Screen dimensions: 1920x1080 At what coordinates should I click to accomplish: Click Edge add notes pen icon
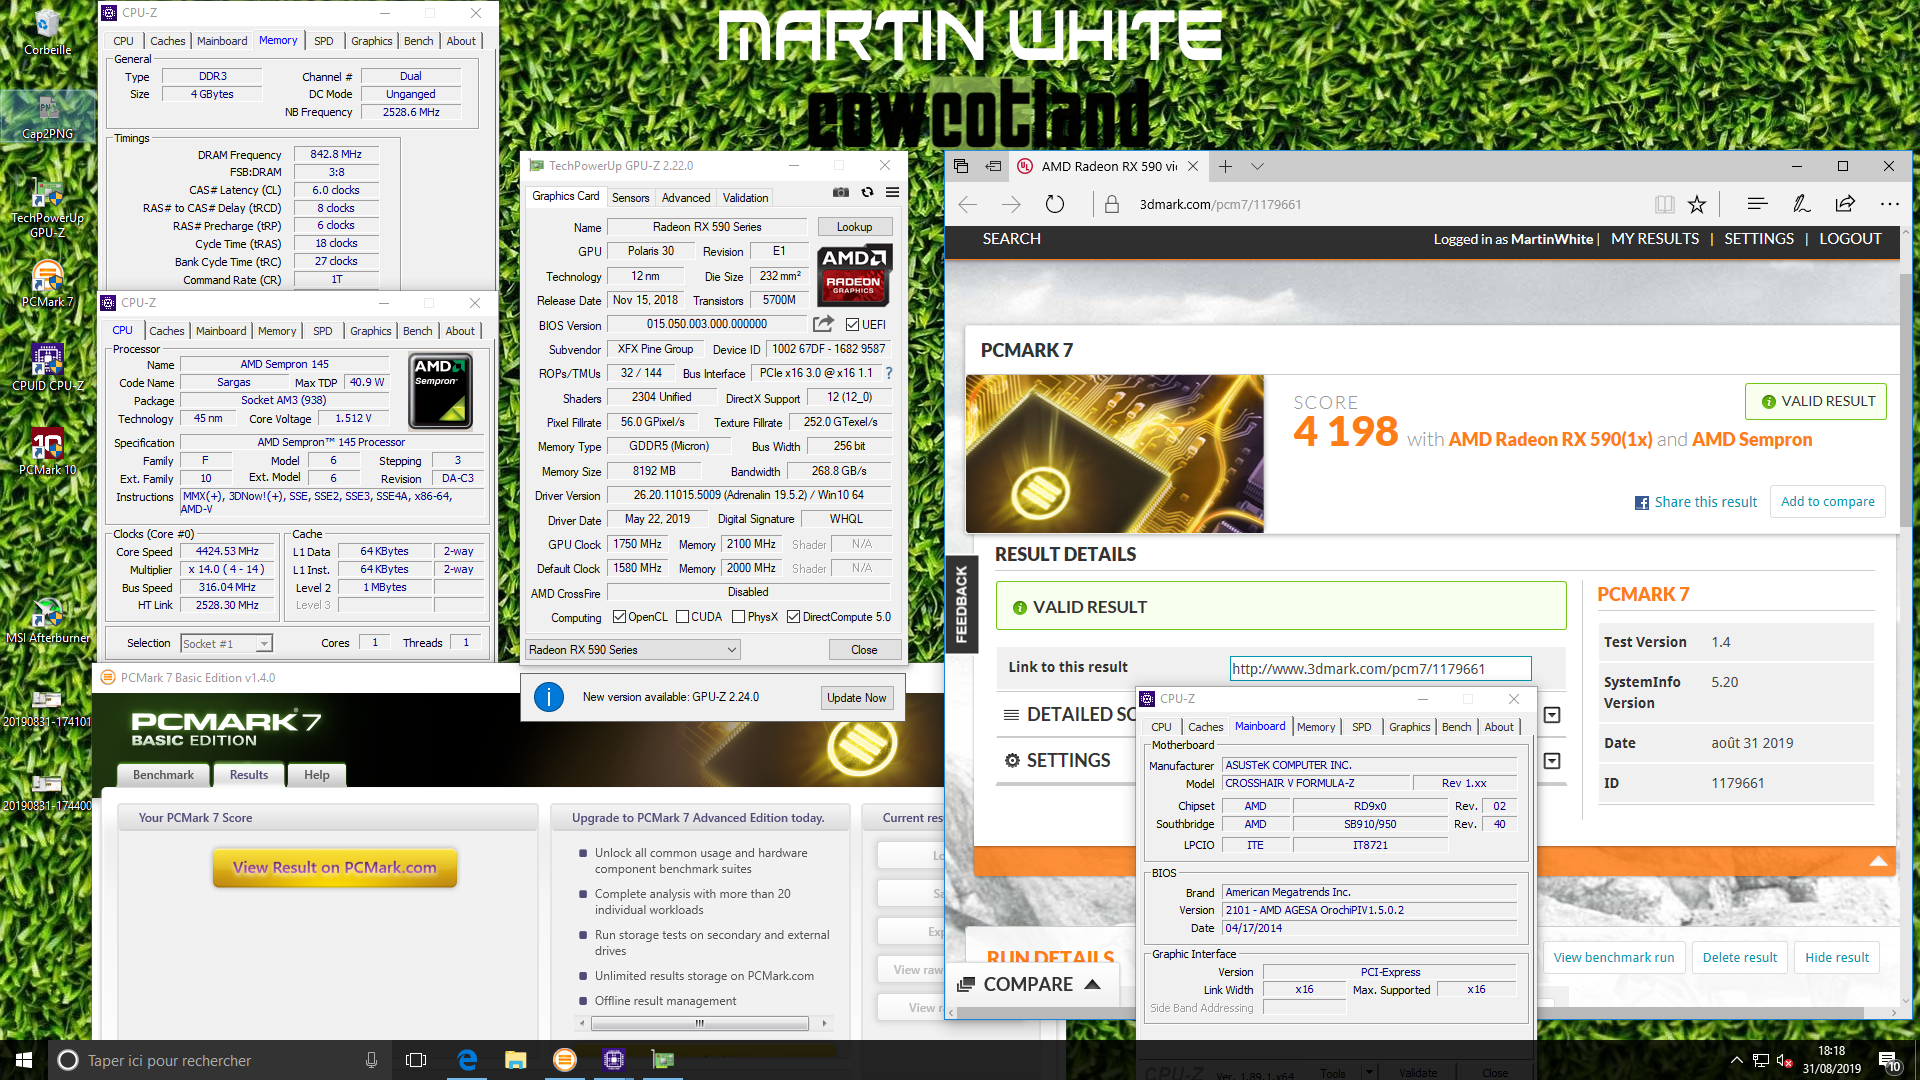[1801, 204]
